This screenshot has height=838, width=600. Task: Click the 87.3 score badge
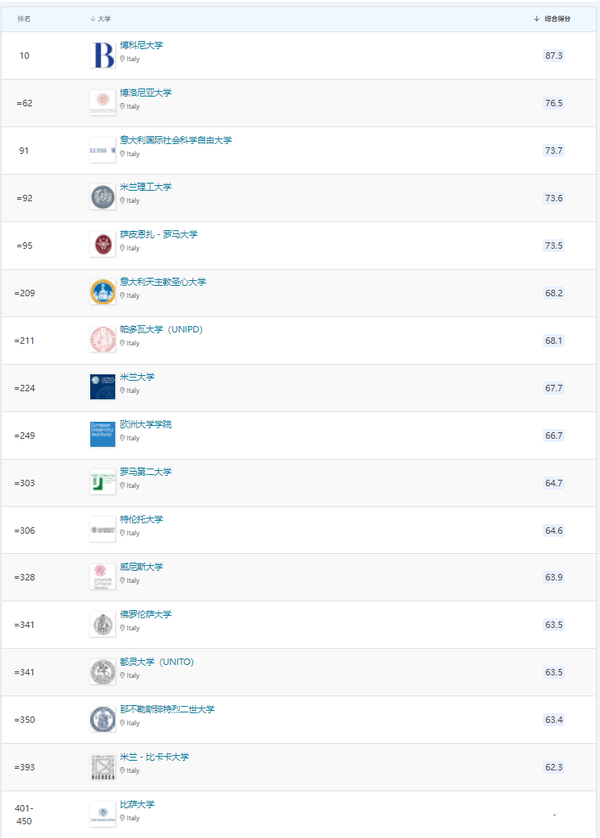(x=553, y=56)
